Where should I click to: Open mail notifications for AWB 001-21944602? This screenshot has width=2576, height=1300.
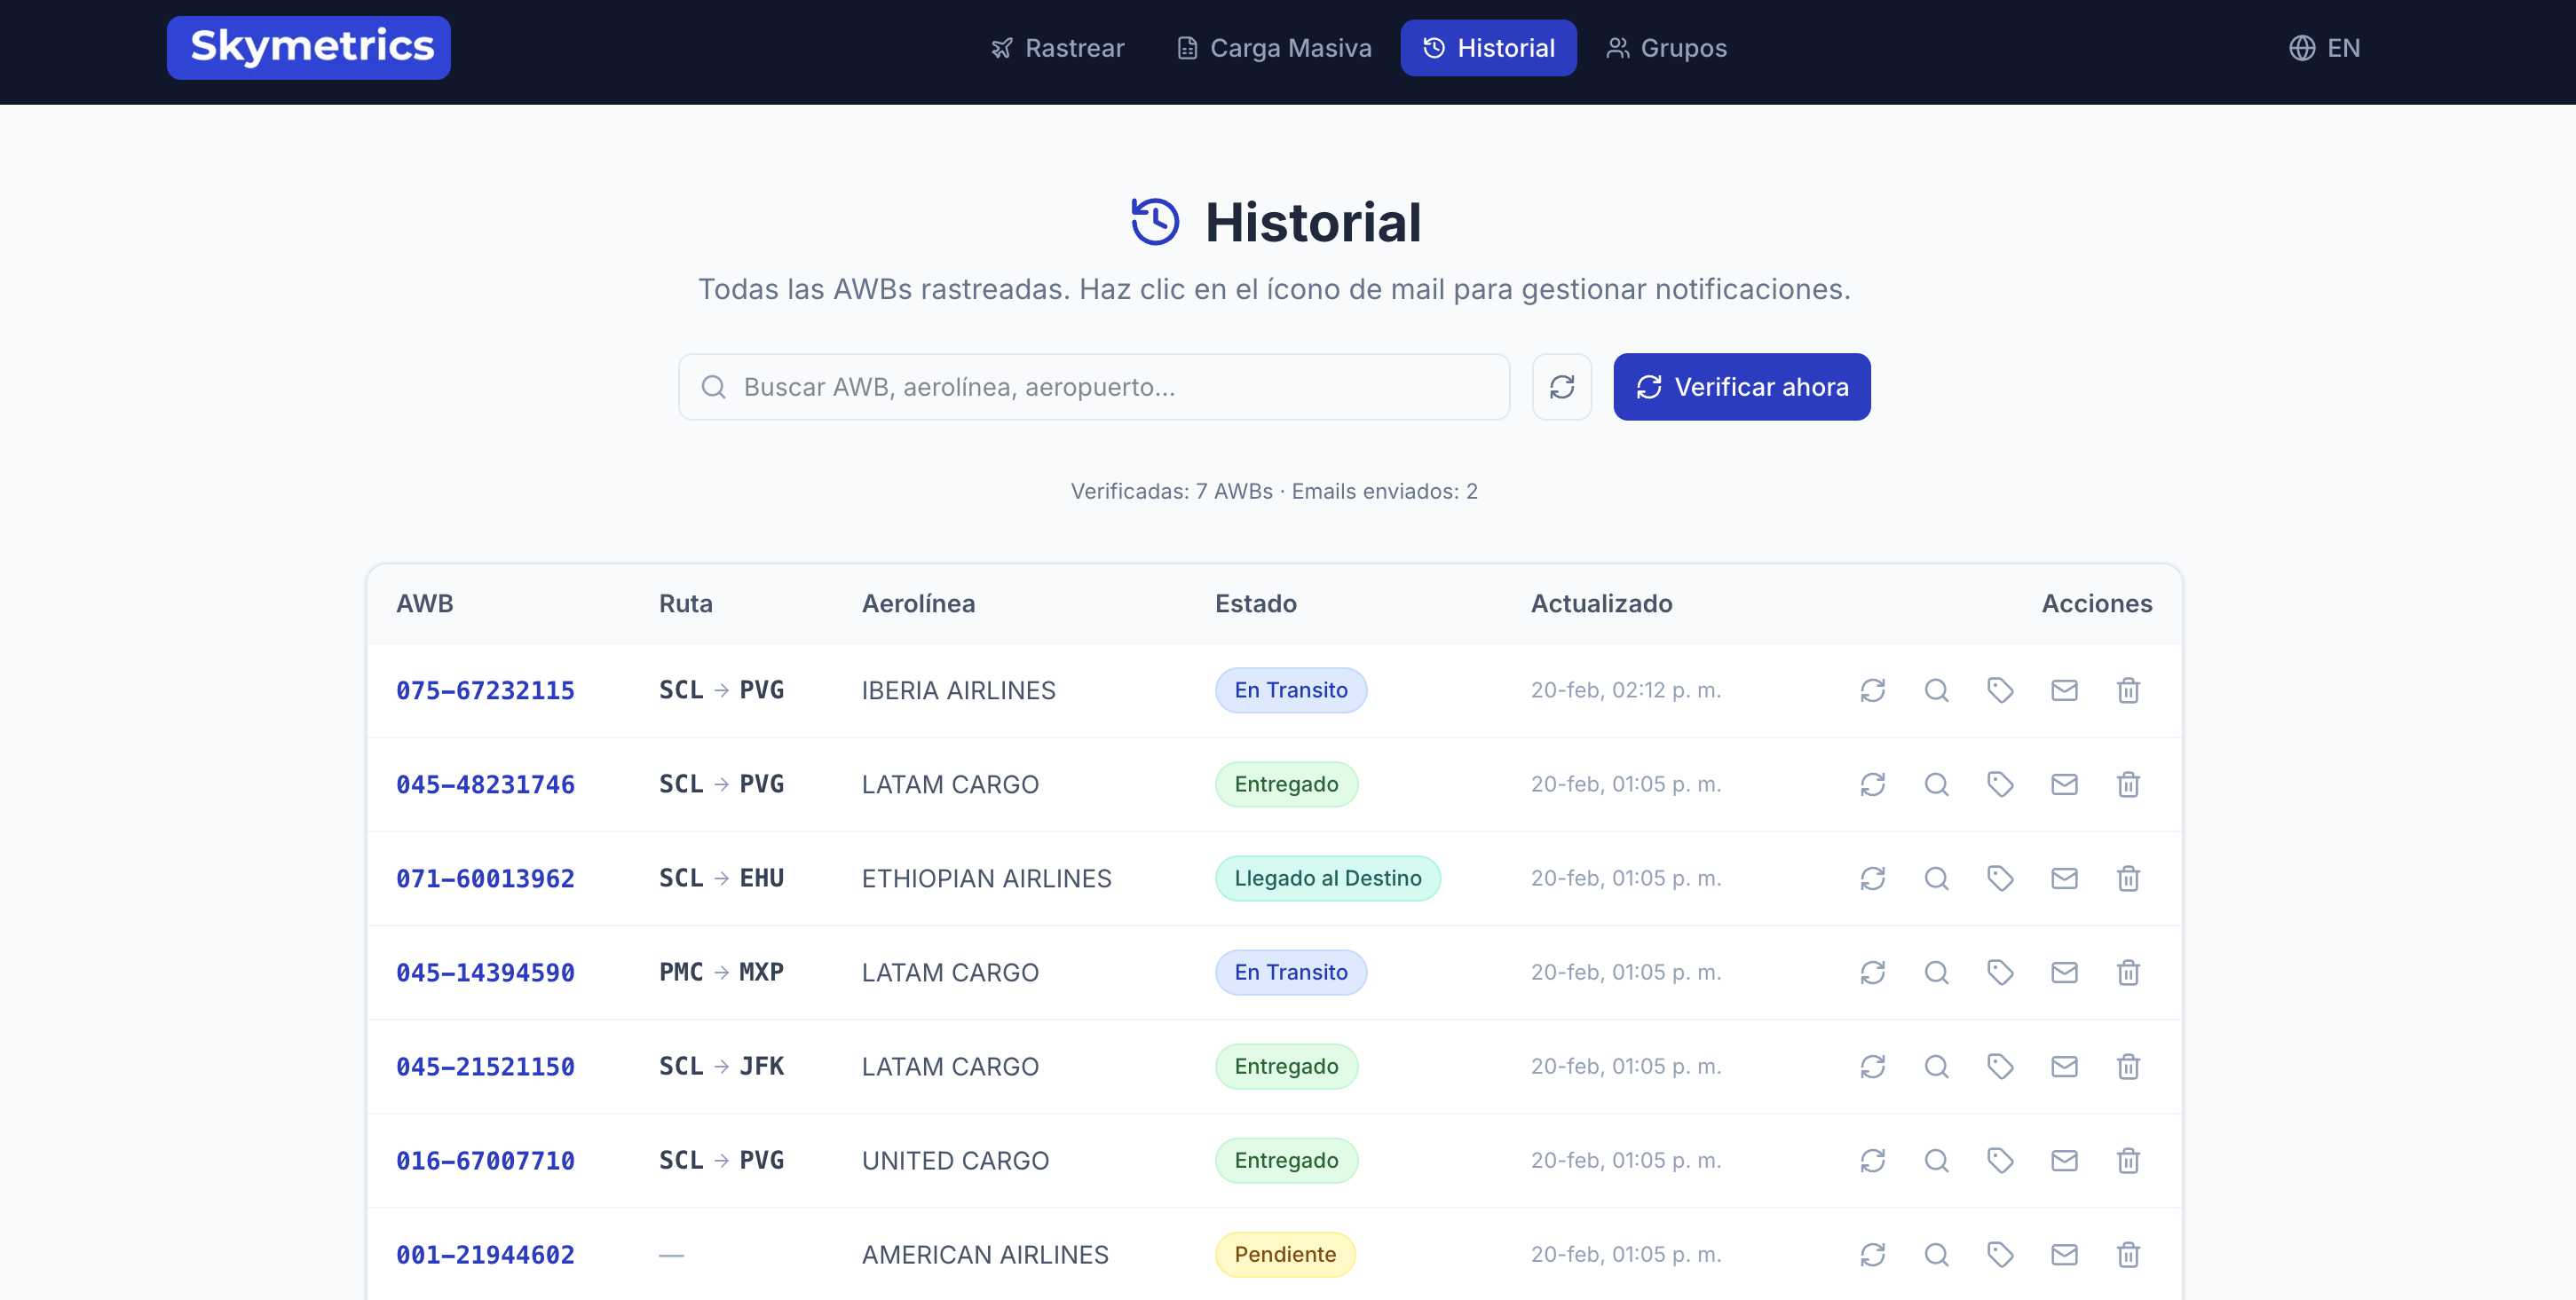coord(2064,1254)
